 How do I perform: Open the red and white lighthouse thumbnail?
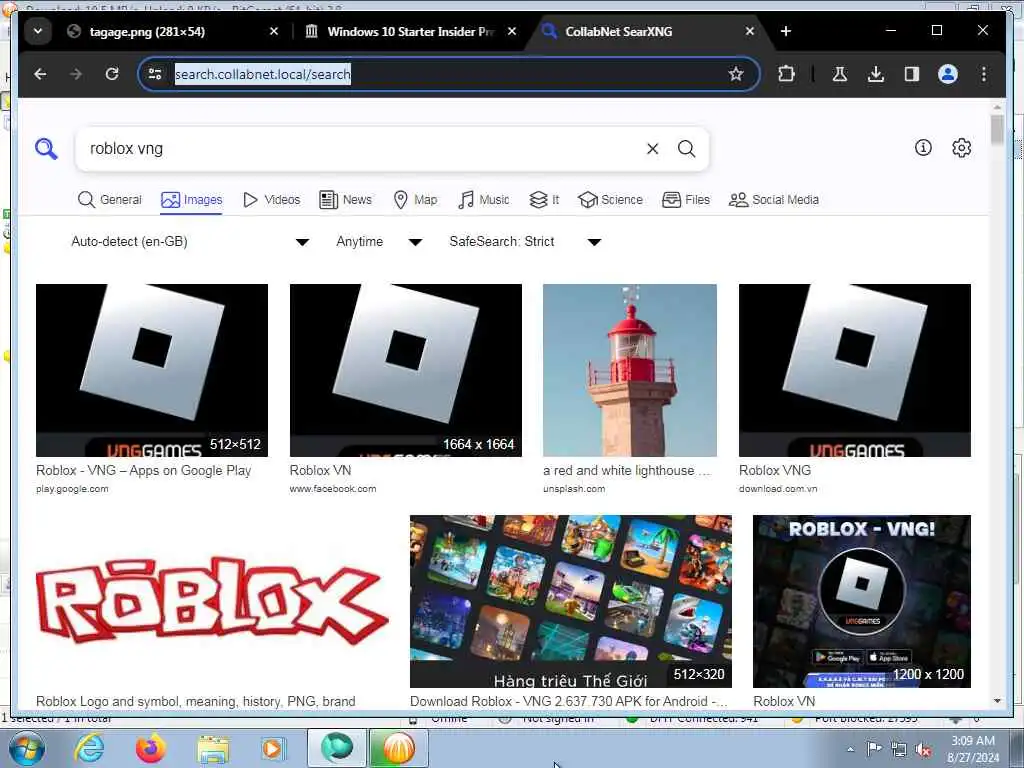click(x=630, y=370)
